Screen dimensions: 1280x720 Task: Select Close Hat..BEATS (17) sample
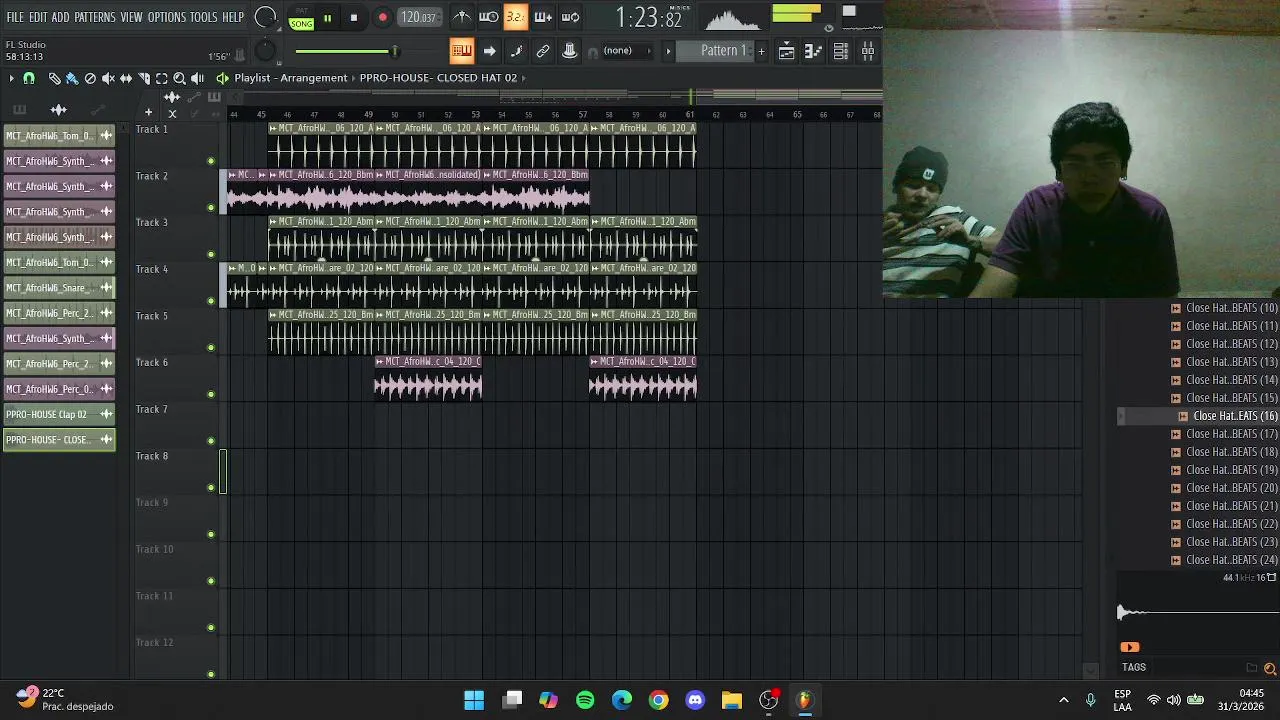1225,434
